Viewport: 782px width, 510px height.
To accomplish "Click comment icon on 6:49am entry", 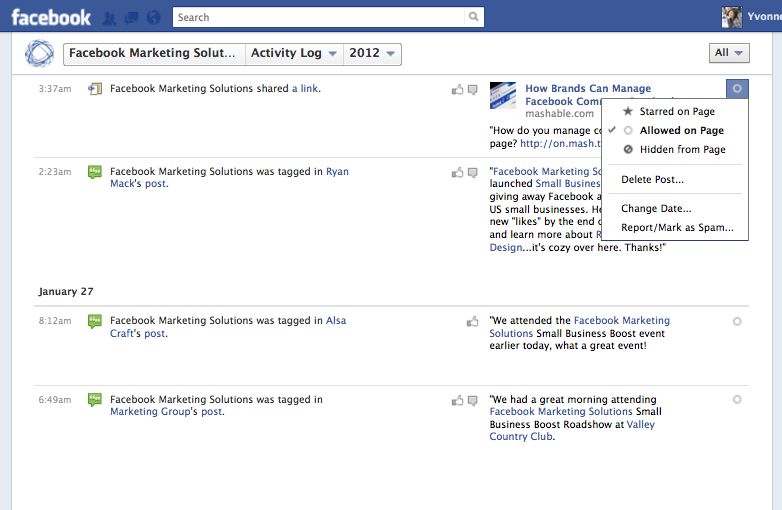I will coord(472,400).
